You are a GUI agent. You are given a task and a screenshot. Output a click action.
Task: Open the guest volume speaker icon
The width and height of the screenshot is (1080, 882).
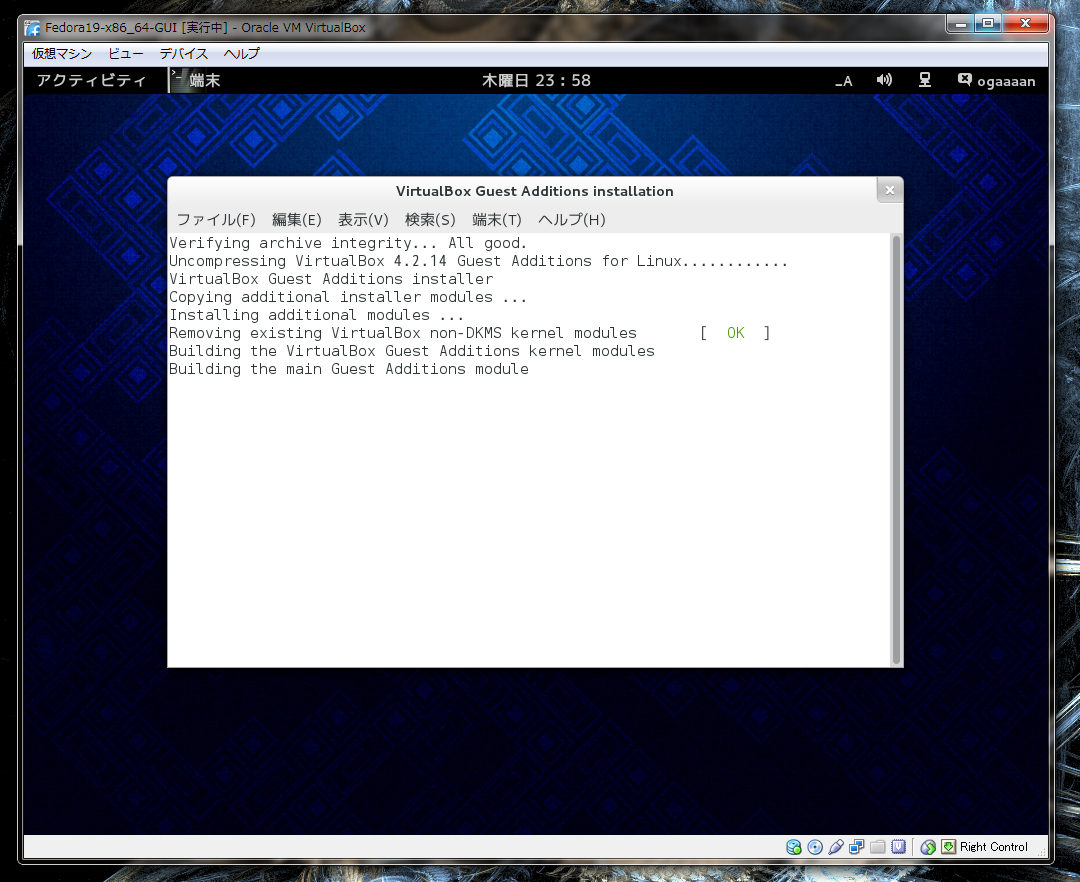point(884,81)
